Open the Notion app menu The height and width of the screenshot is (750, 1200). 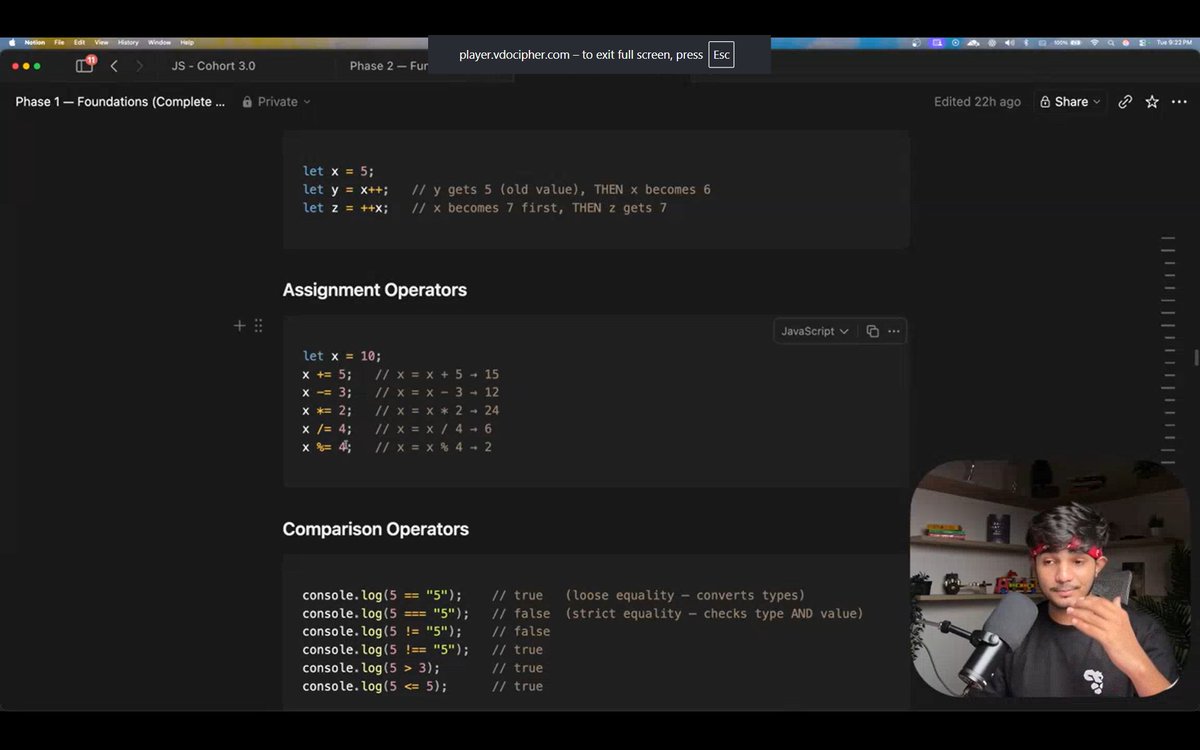(34, 43)
